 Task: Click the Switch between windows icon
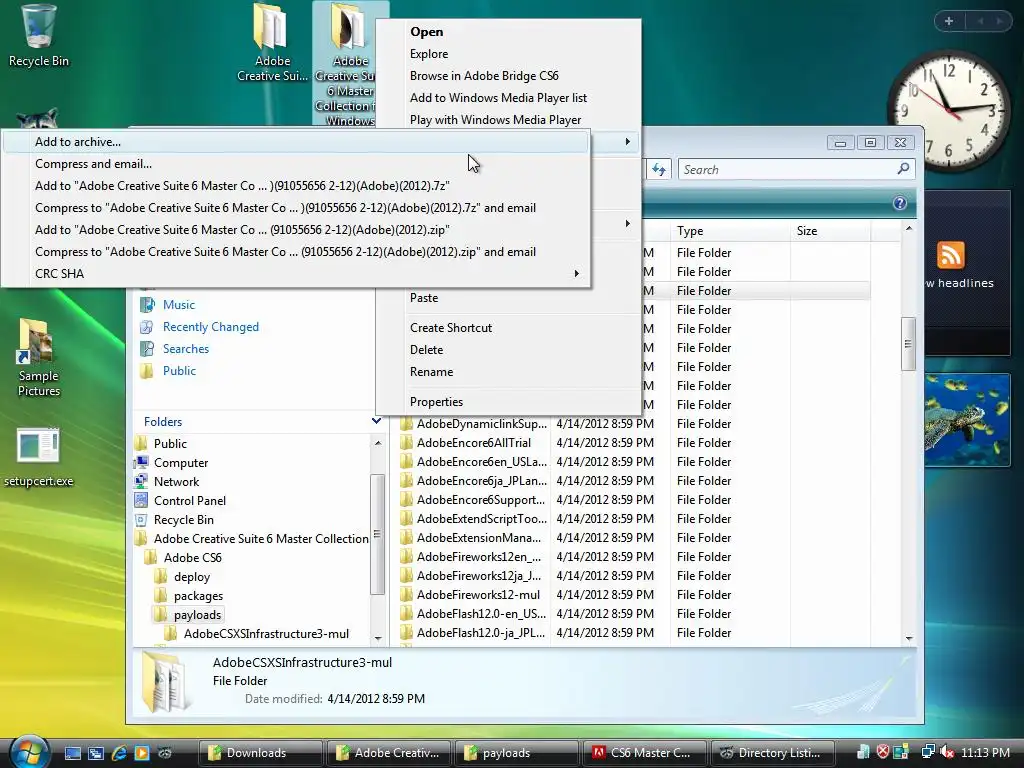(x=96, y=752)
